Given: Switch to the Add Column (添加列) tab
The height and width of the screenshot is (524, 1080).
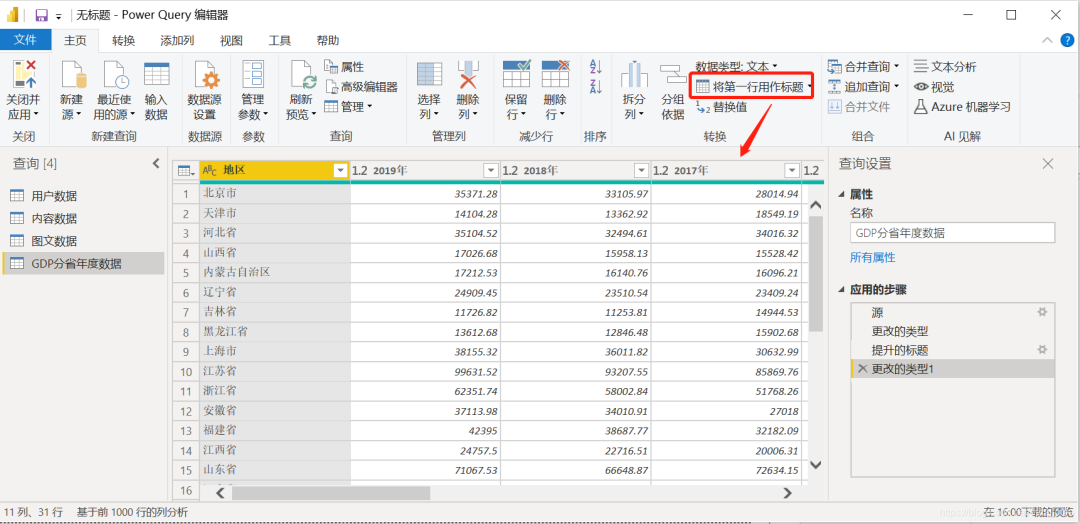Looking at the screenshot, I should [177, 40].
